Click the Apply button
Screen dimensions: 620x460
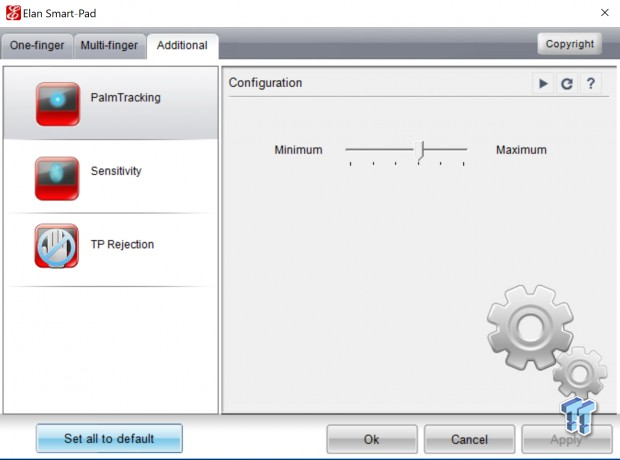(x=567, y=439)
